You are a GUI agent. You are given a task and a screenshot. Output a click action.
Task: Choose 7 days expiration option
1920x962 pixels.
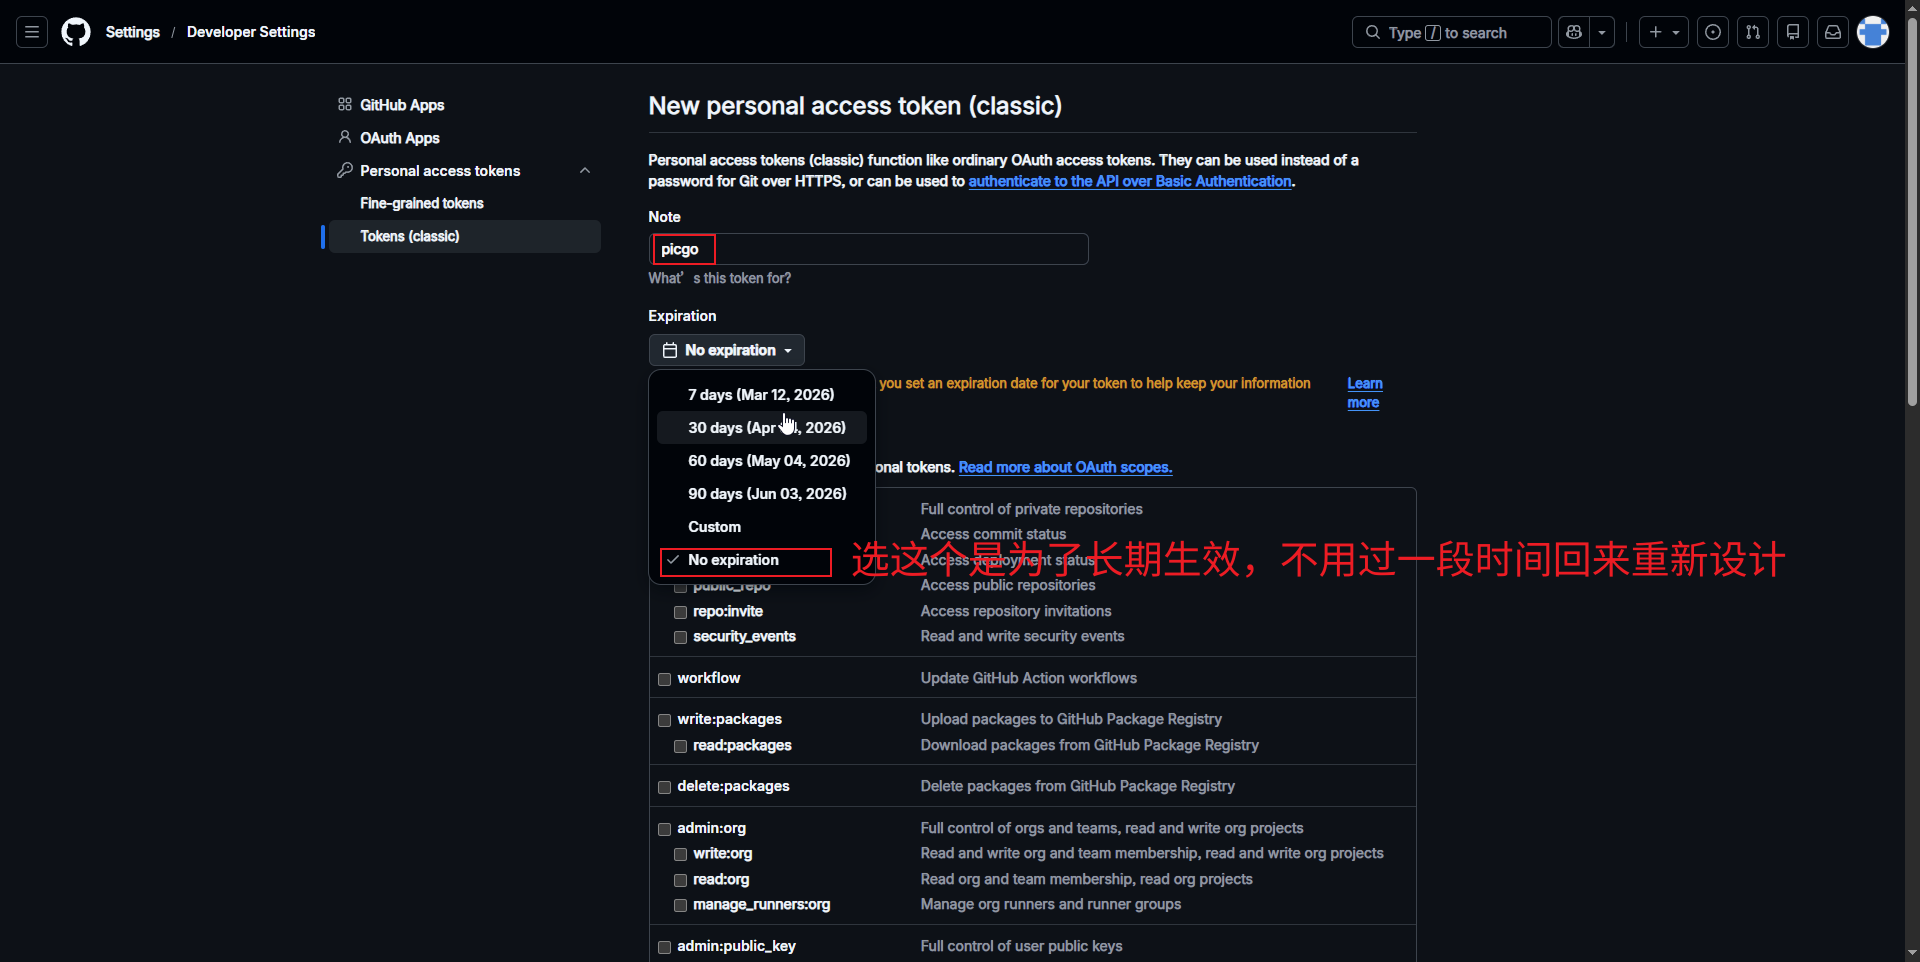tap(762, 395)
